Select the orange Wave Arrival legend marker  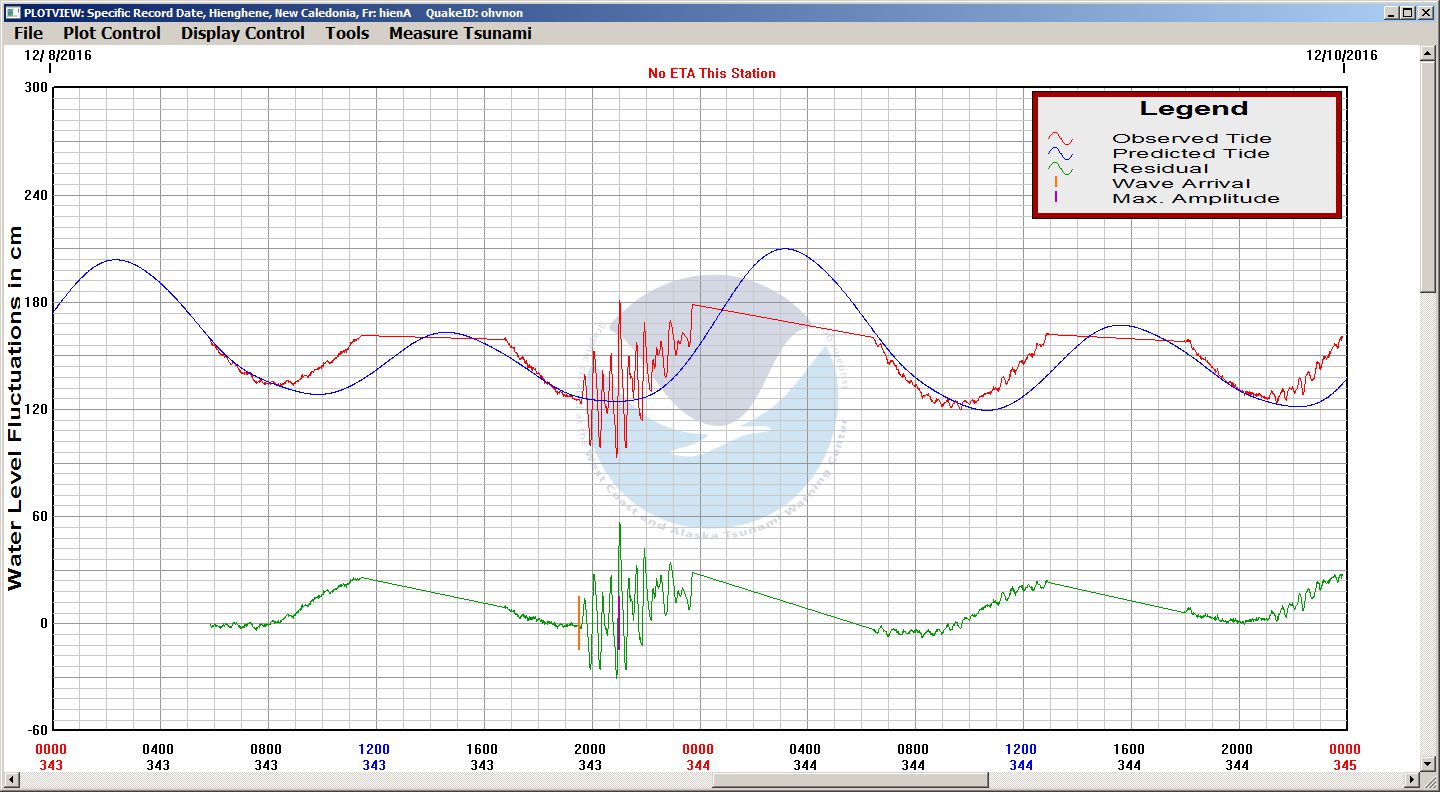point(1056,183)
